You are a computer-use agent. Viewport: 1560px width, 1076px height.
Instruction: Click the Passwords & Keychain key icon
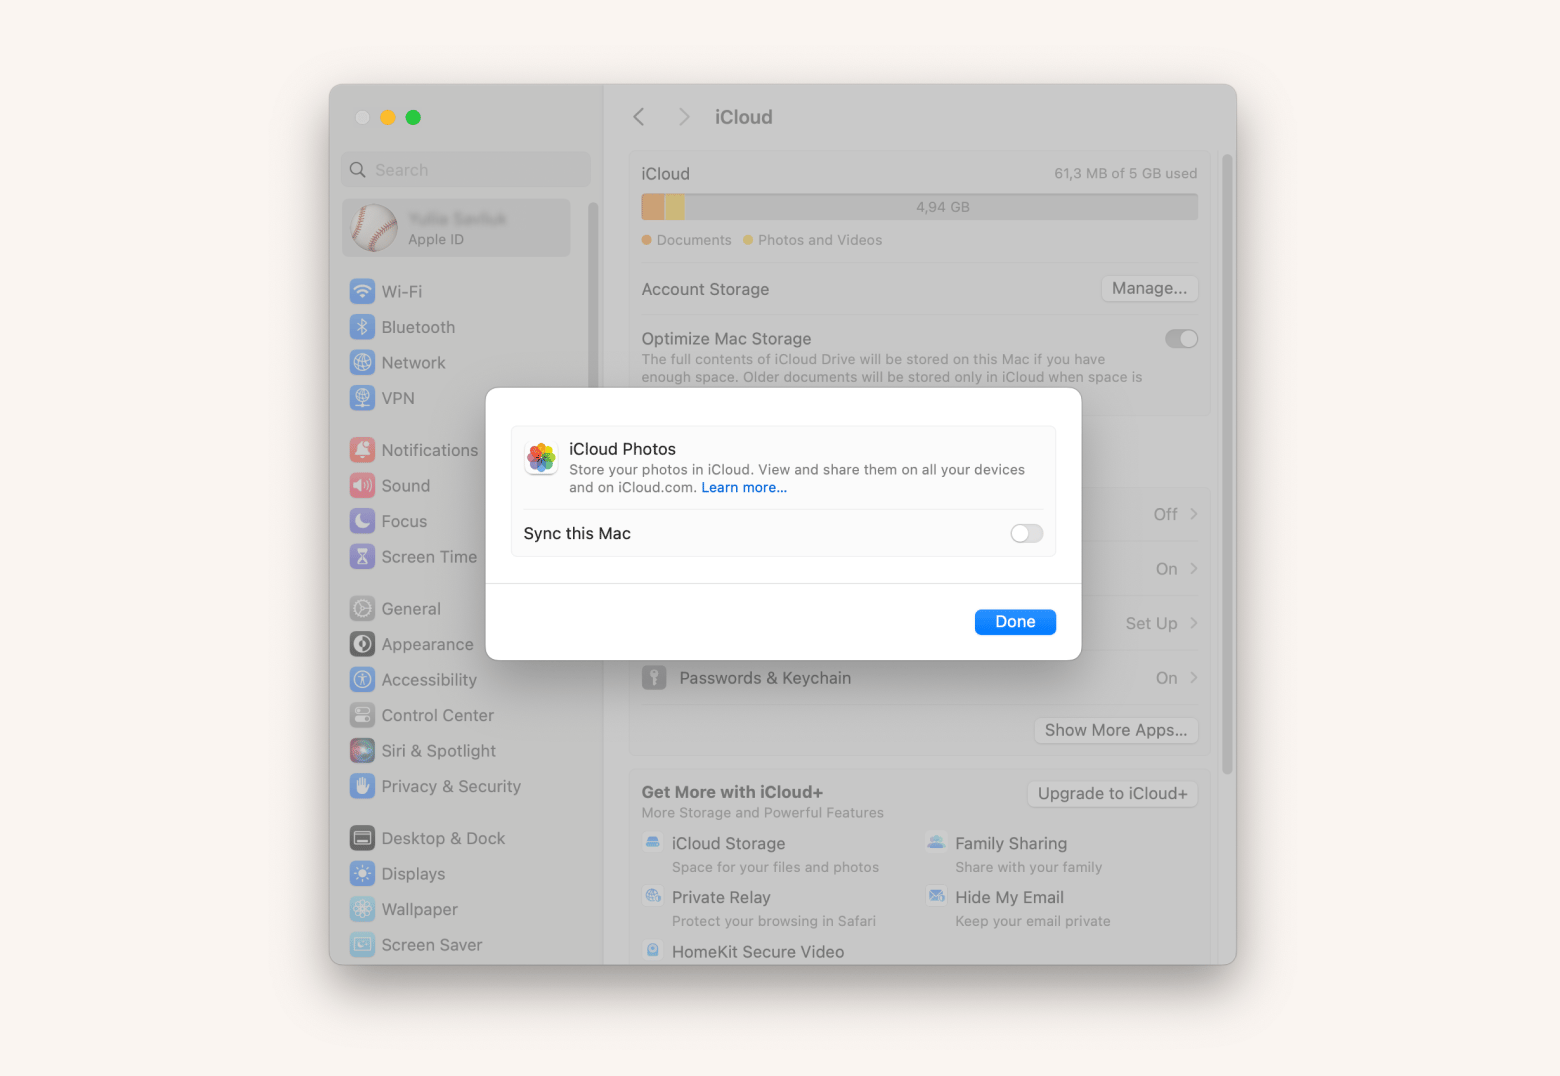tap(654, 678)
